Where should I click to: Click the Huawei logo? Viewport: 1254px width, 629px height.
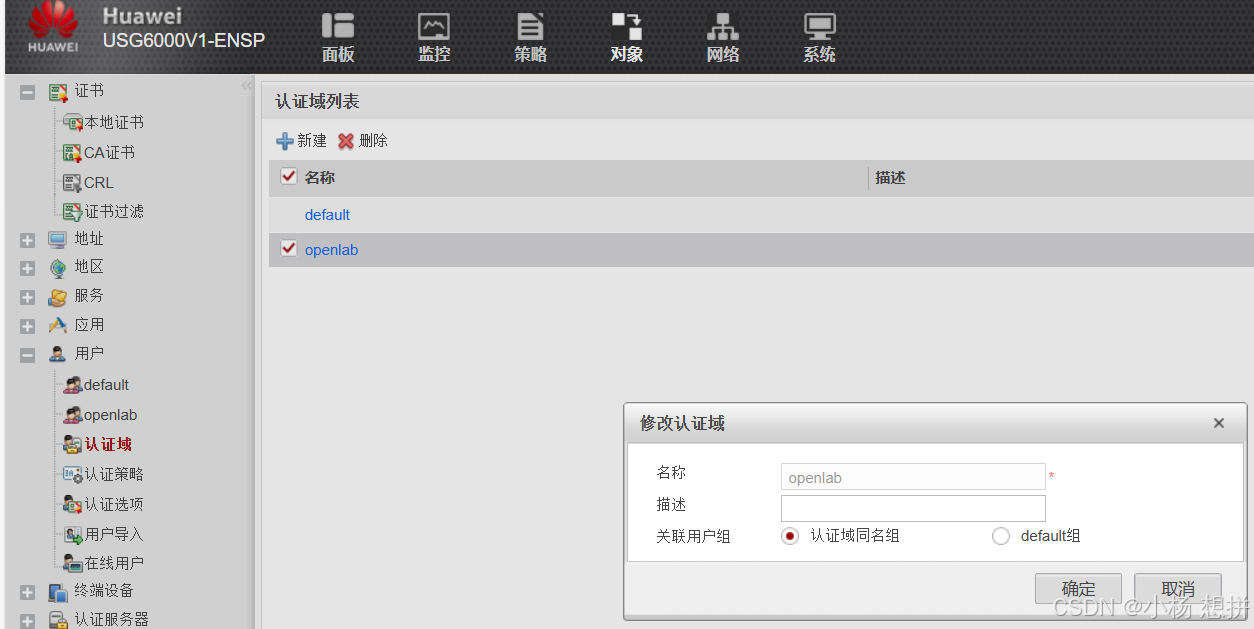pyautogui.click(x=53, y=28)
